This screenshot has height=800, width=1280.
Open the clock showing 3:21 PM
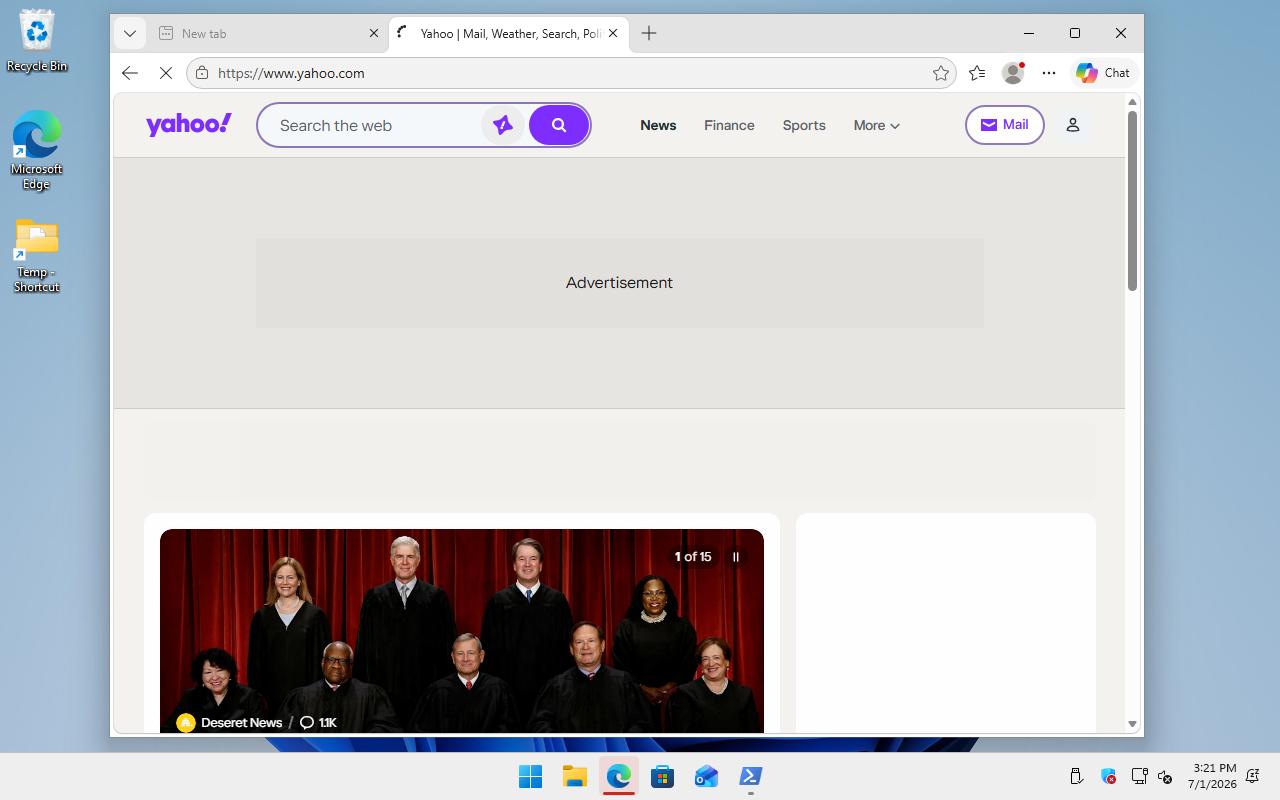[1213, 776]
